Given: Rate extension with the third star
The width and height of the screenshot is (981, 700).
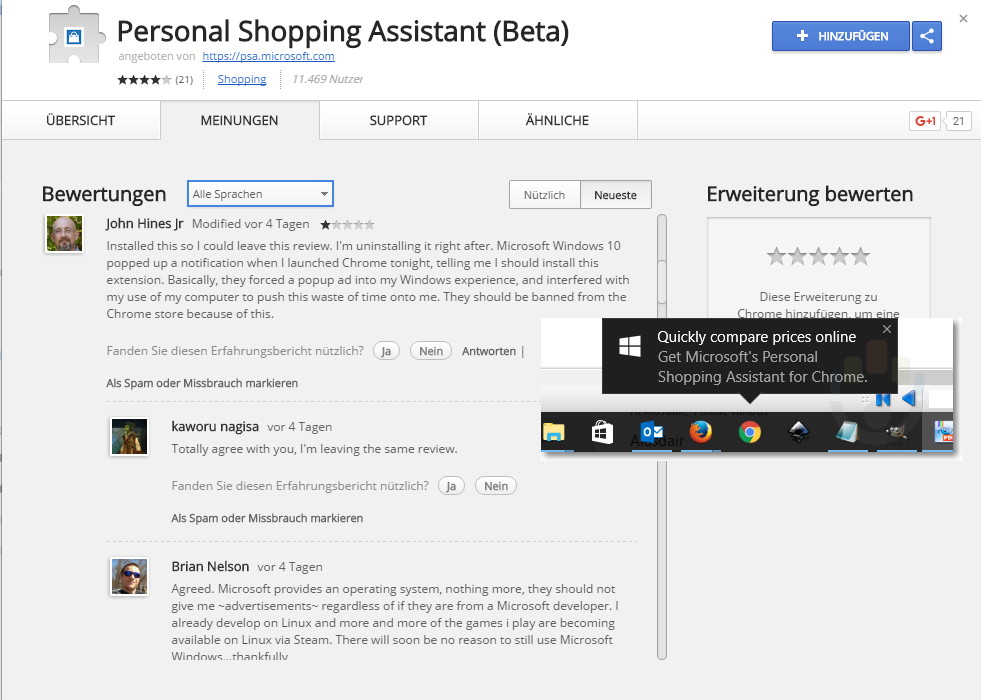Looking at the screenshot, I should coord(818,256).
